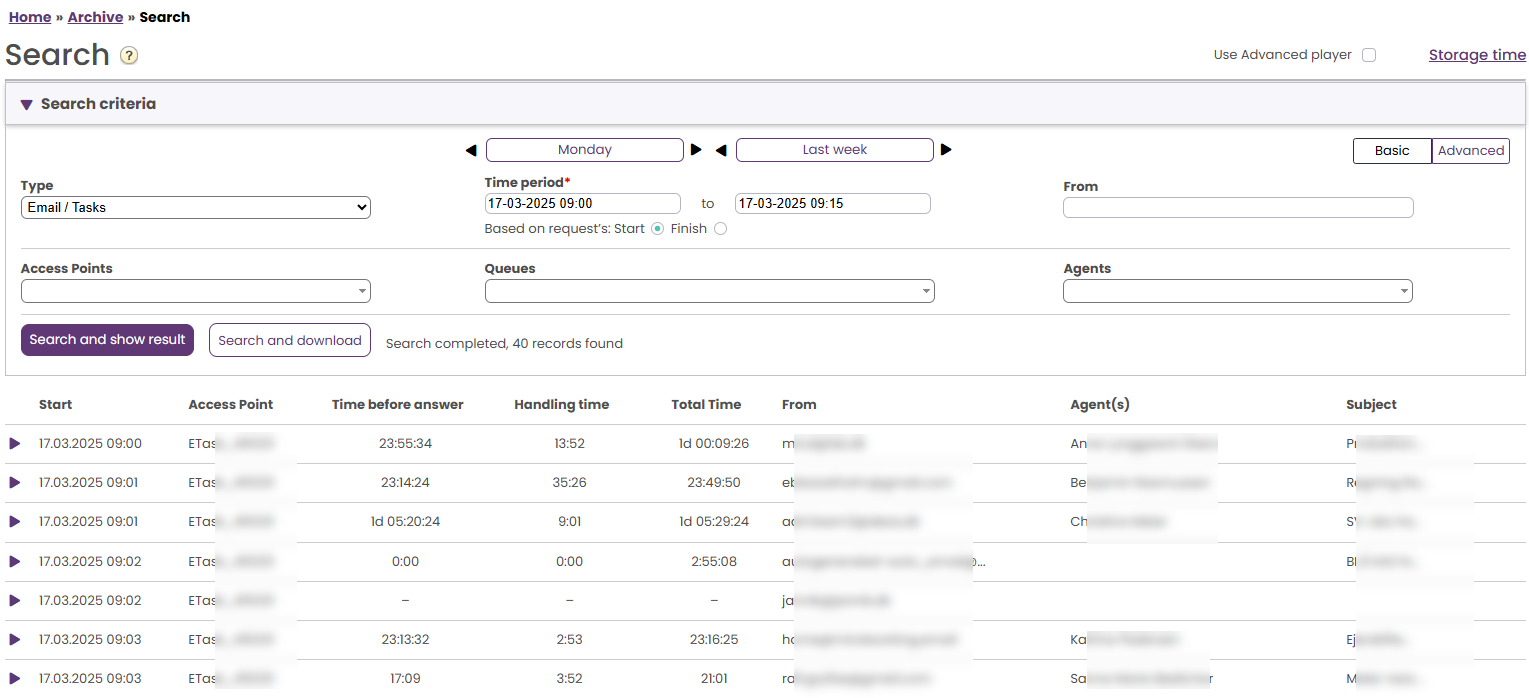Enable the Use Advanced player checkbox
The image size is (1529, 698).
pyautogui.click(x=1369, y=55)
